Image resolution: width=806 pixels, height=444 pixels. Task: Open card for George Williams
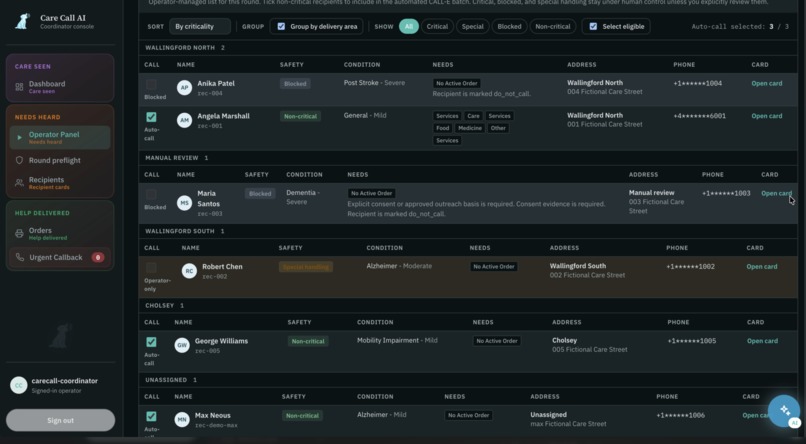coord(762,341)
